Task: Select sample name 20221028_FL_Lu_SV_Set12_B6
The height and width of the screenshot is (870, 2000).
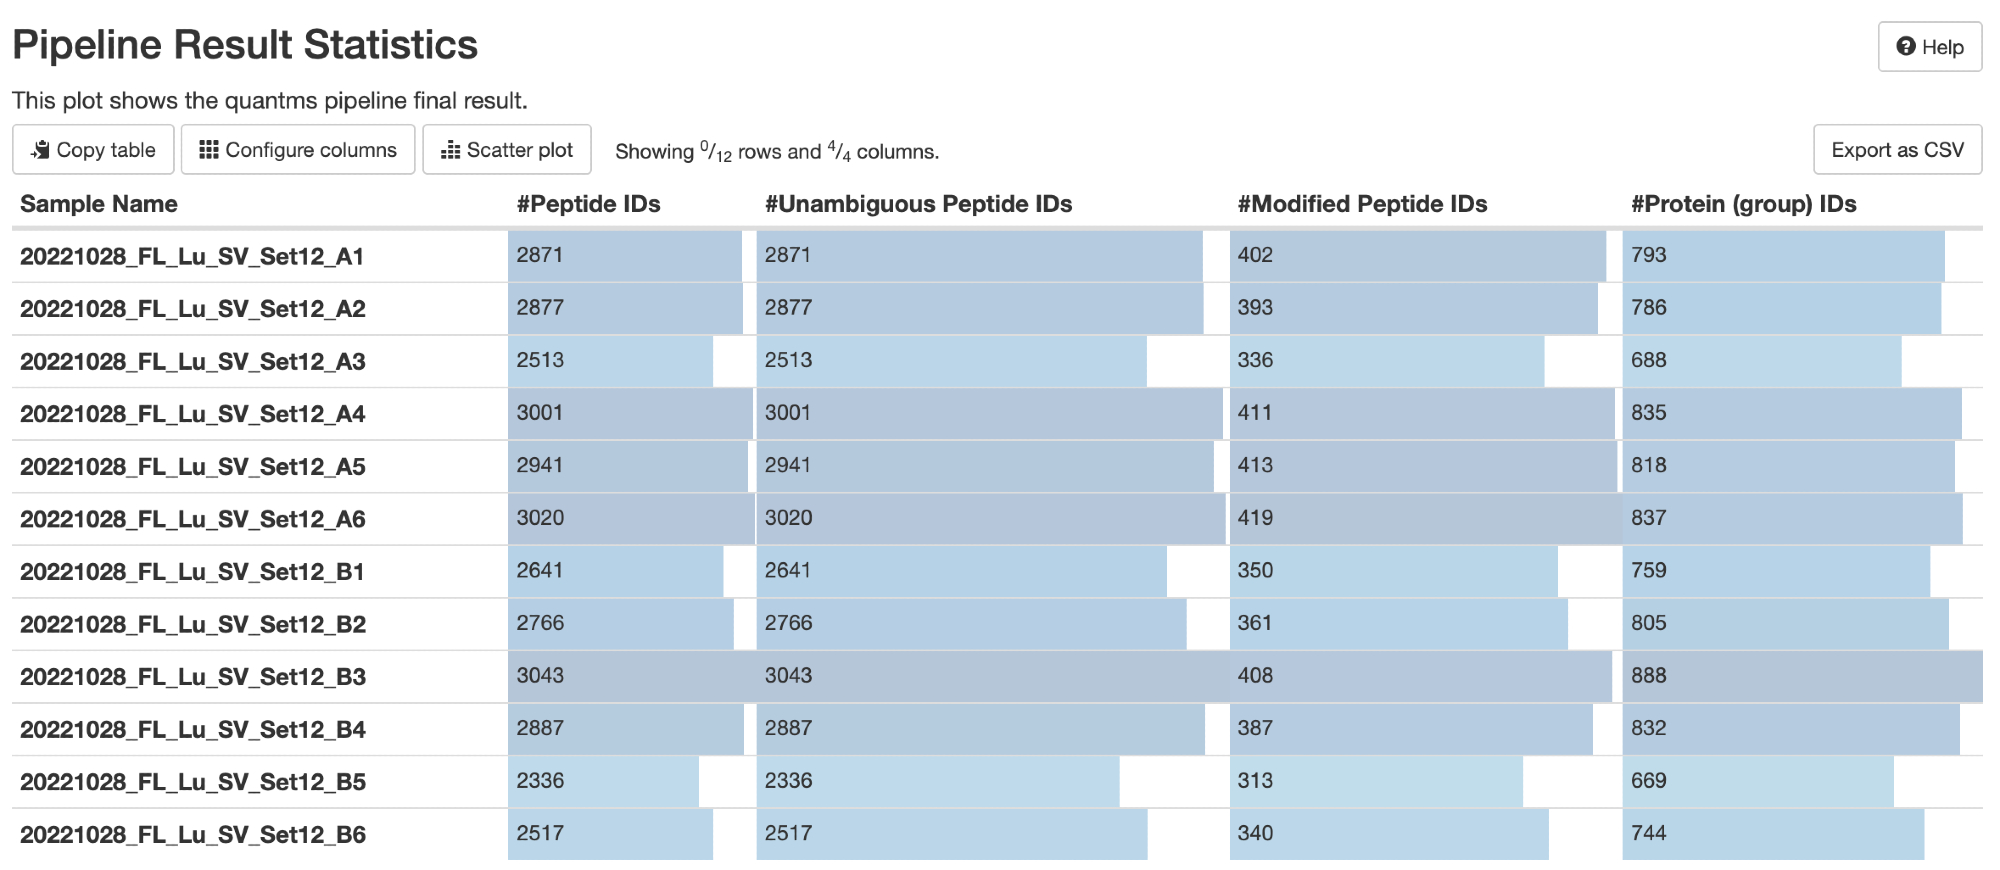Action: (193, 835)
